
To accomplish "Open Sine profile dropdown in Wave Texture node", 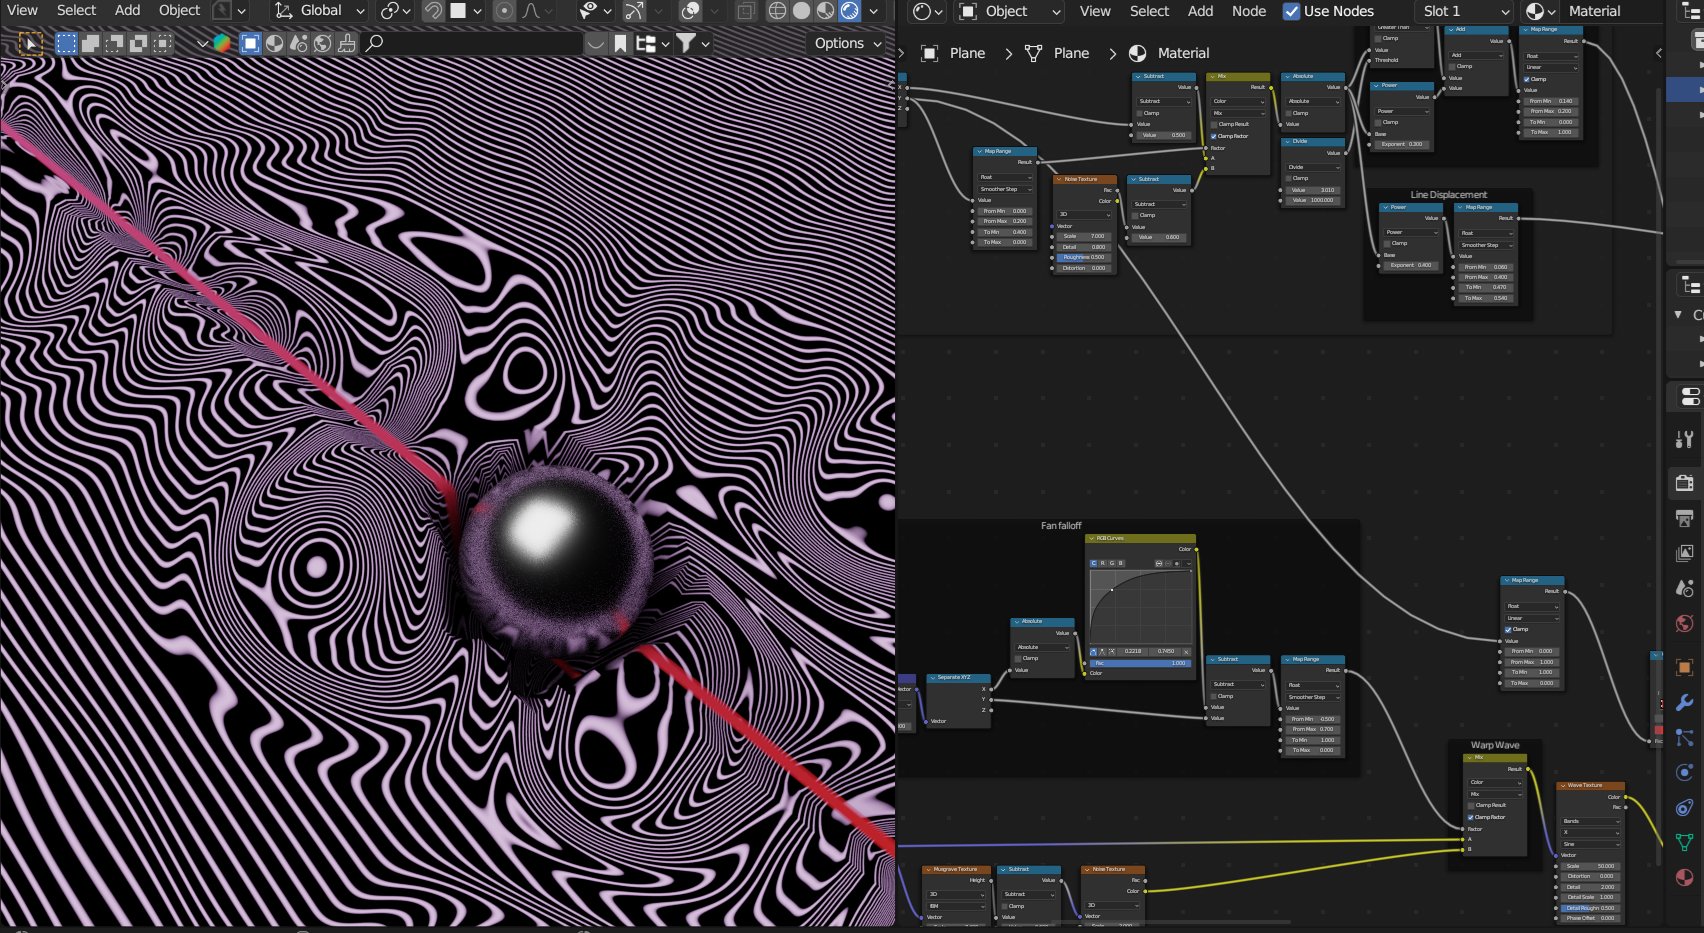I will (x=1590, y=844).
